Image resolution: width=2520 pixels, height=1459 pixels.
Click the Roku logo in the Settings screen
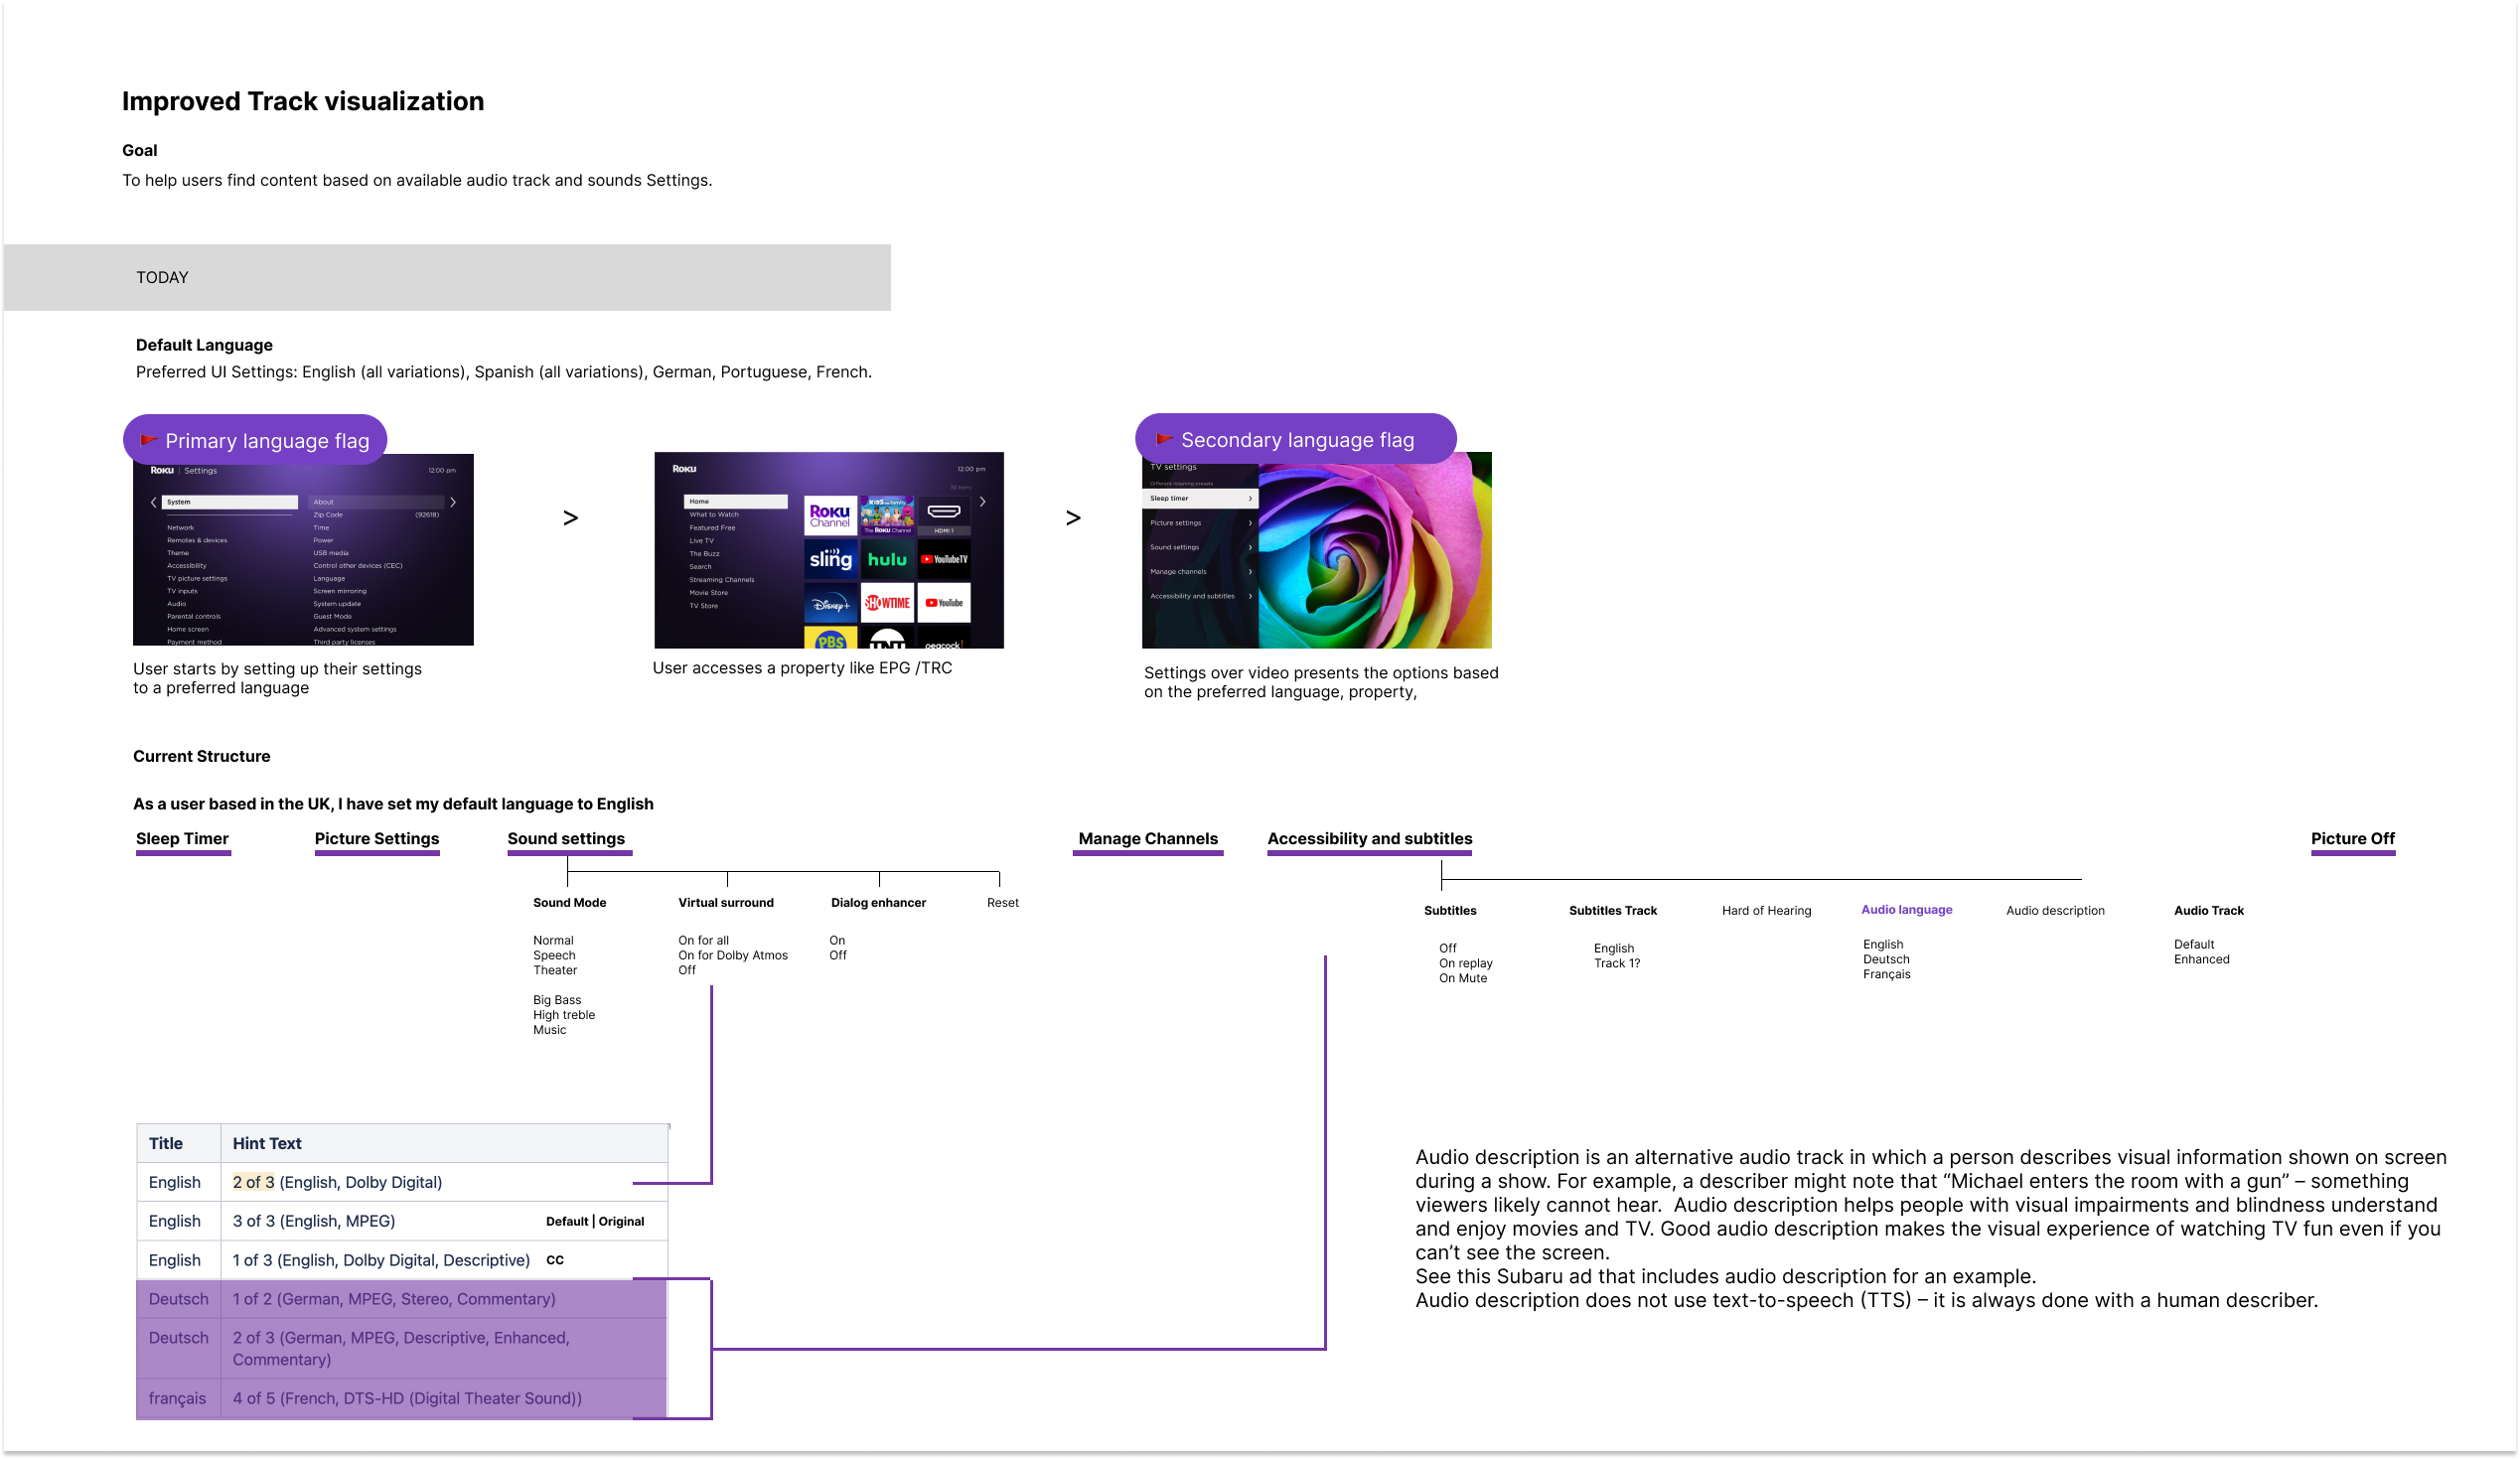pyautogui.click(x=162, y=470)
